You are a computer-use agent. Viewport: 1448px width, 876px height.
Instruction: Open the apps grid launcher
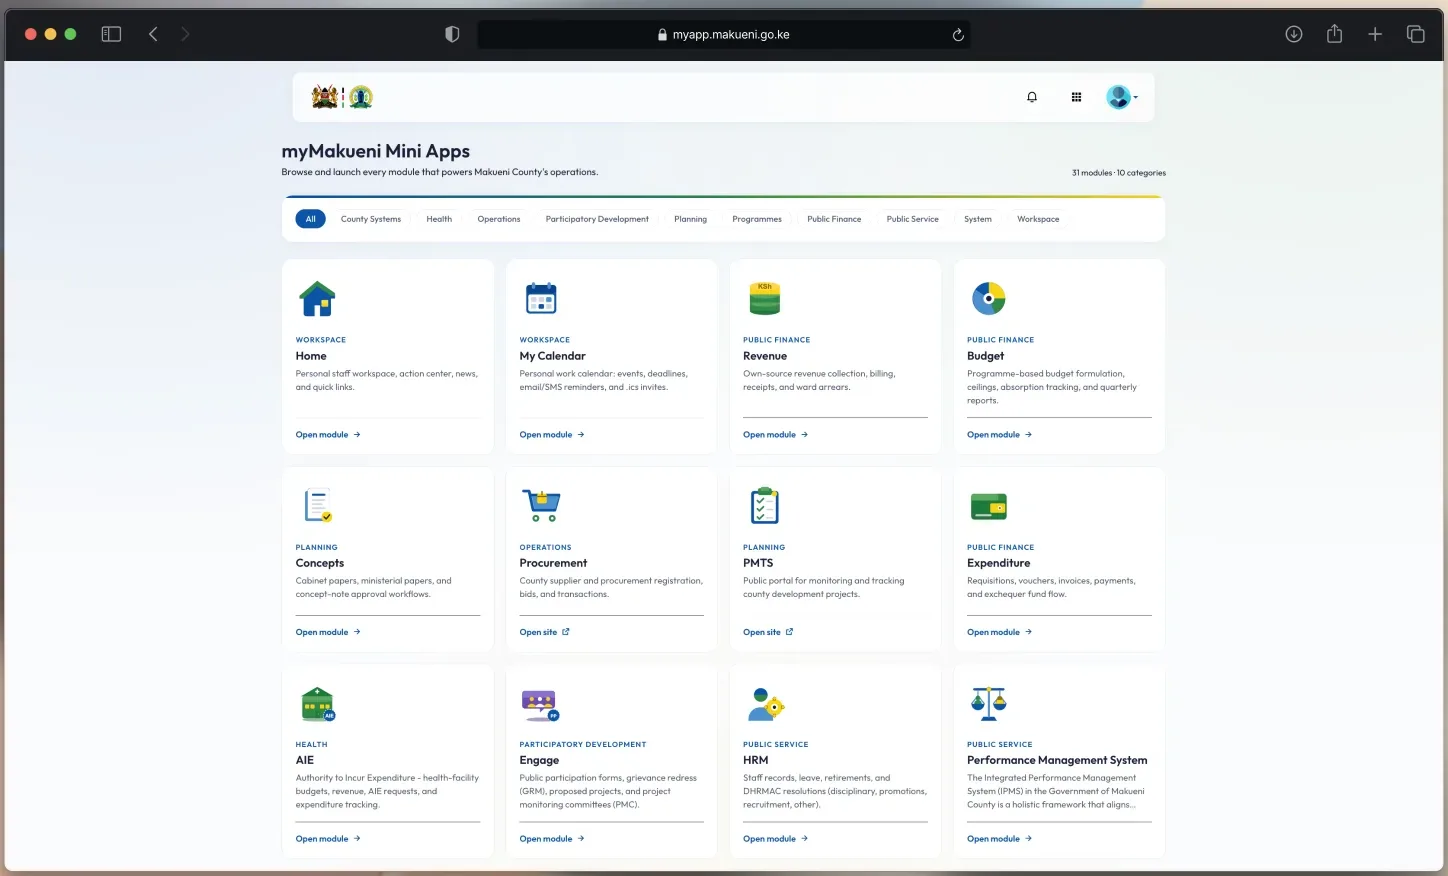(x=1076, y=97)
